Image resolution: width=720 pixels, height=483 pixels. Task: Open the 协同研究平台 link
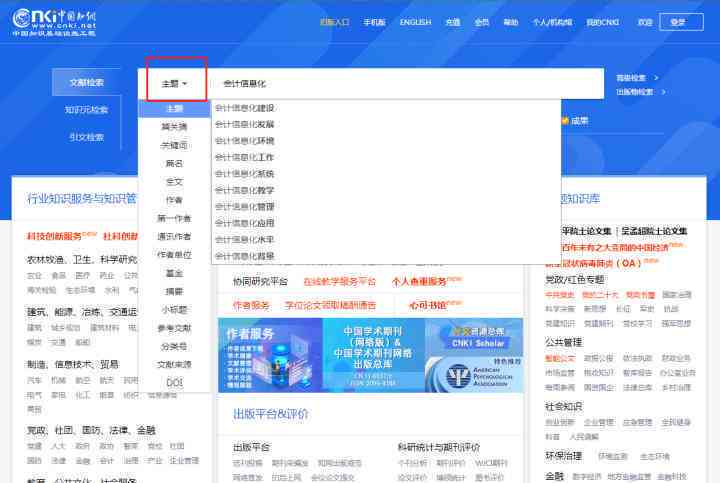click(x=260, y=281)
